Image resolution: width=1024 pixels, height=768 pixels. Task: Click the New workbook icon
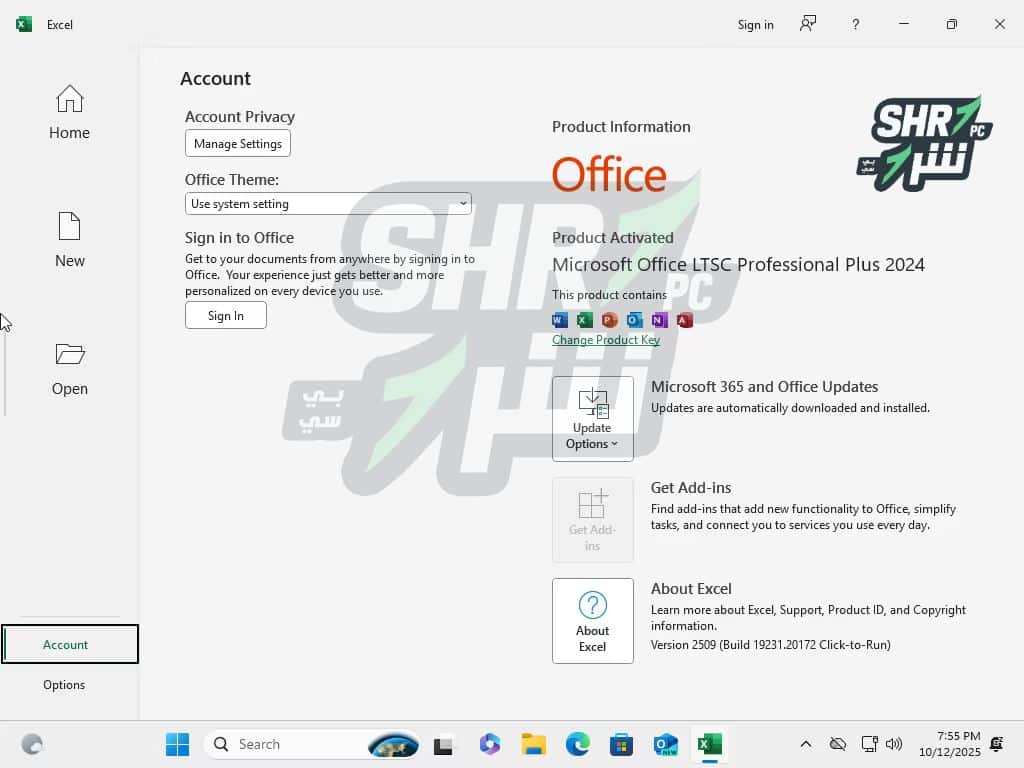click(x=69, y=227)
